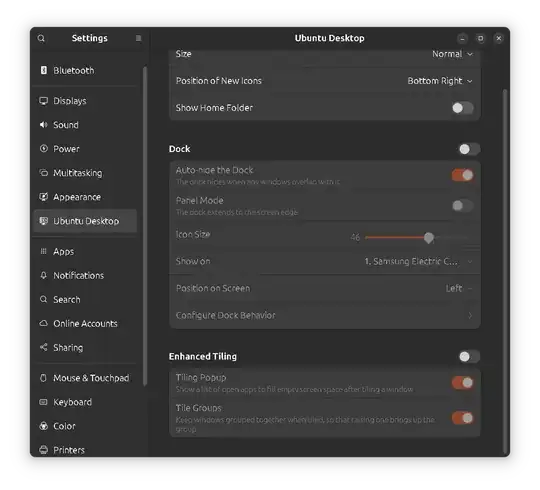This screenshot has height=490, width=540.
Task: Toggle Panel Mode switch
Action: pos(463,206)
